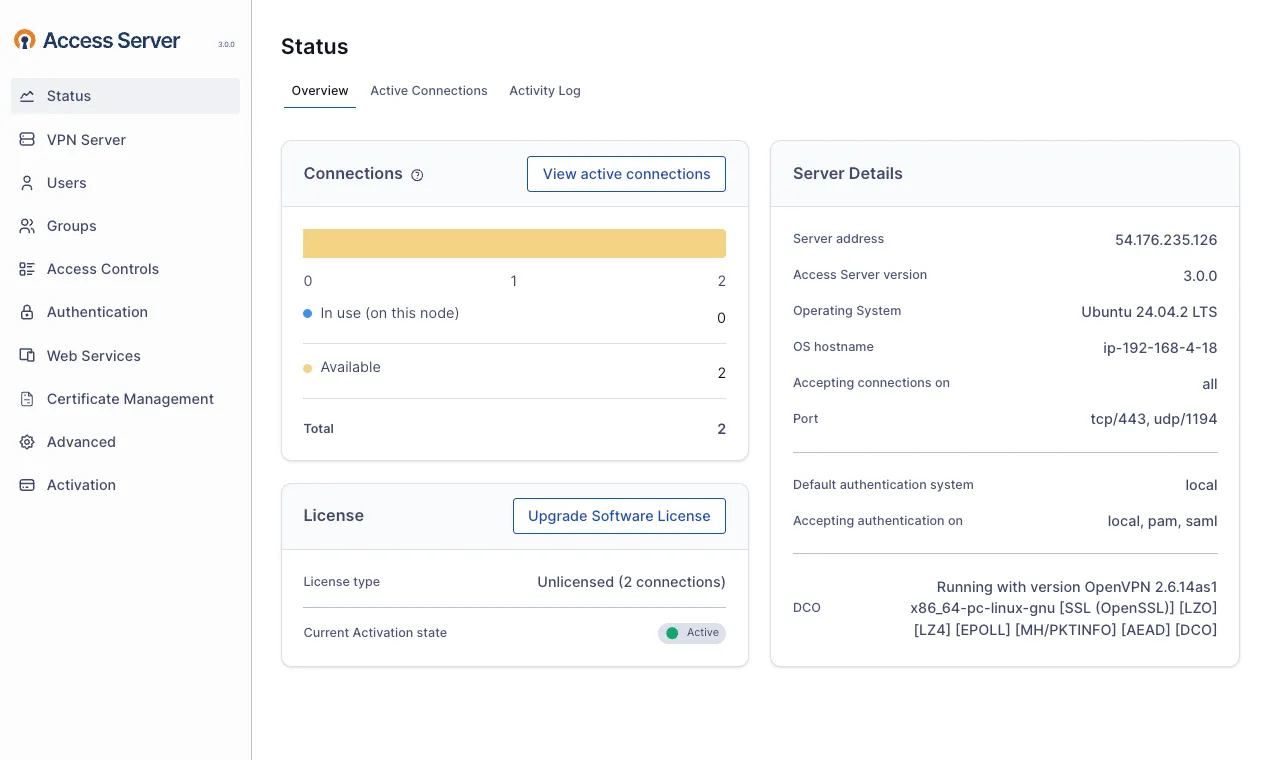Viewport: 1265px width, 760px height.
Task: Click the Authentication padlock icon
Action: 27,312
